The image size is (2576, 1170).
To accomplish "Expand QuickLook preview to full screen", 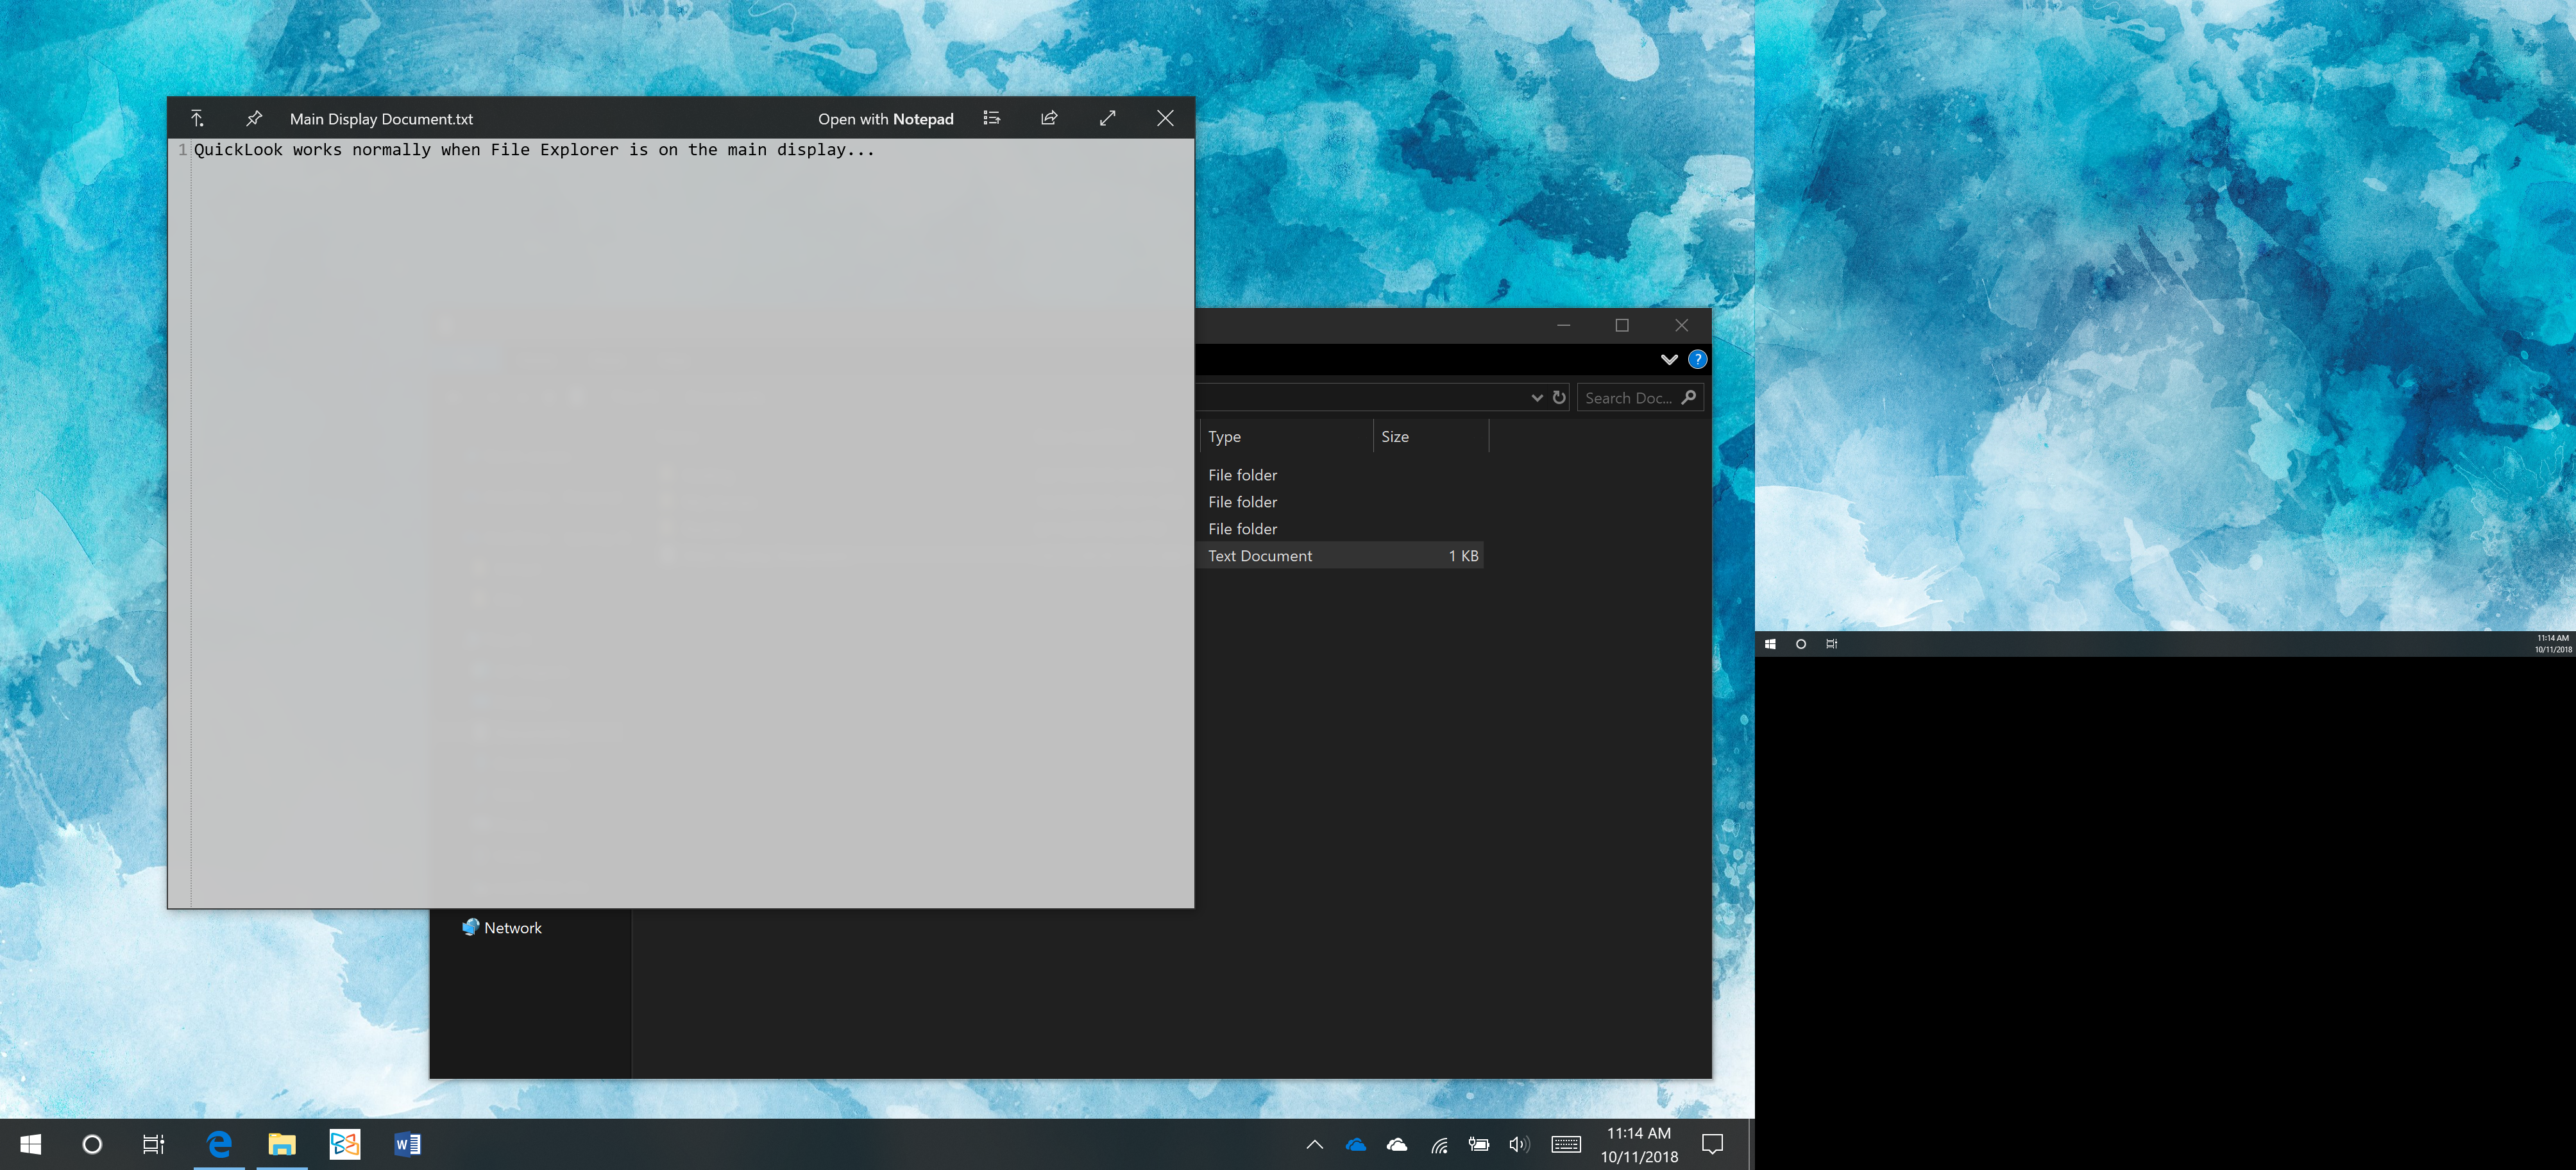I will 1107,118.
